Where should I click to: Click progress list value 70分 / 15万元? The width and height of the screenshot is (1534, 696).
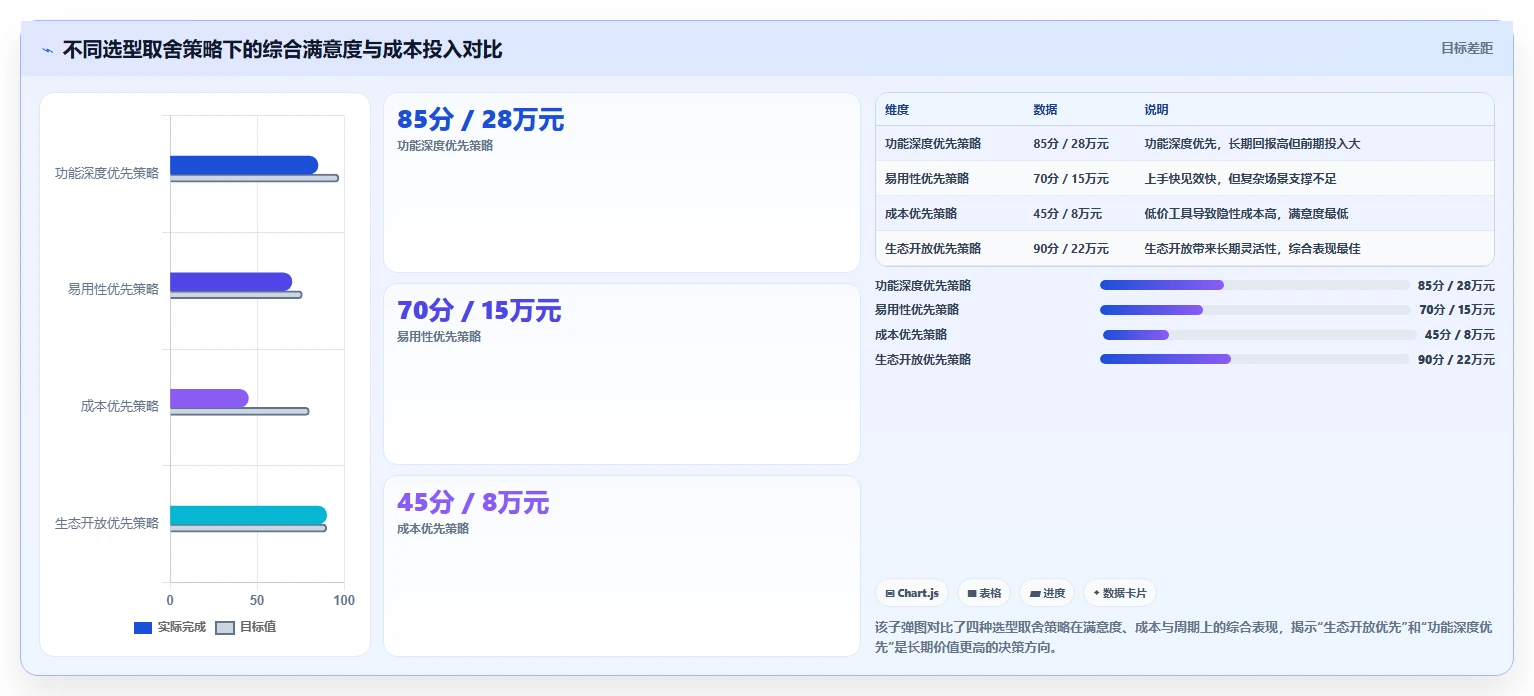1456,310
